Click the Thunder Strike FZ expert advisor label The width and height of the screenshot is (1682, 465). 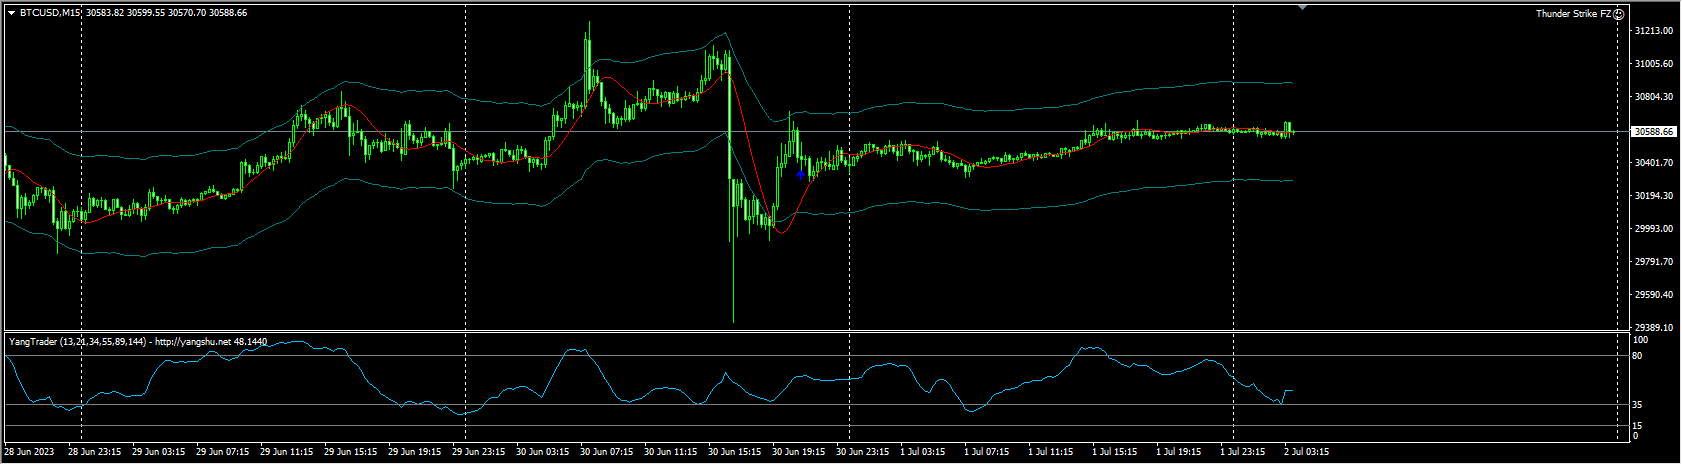[1573, 14]
